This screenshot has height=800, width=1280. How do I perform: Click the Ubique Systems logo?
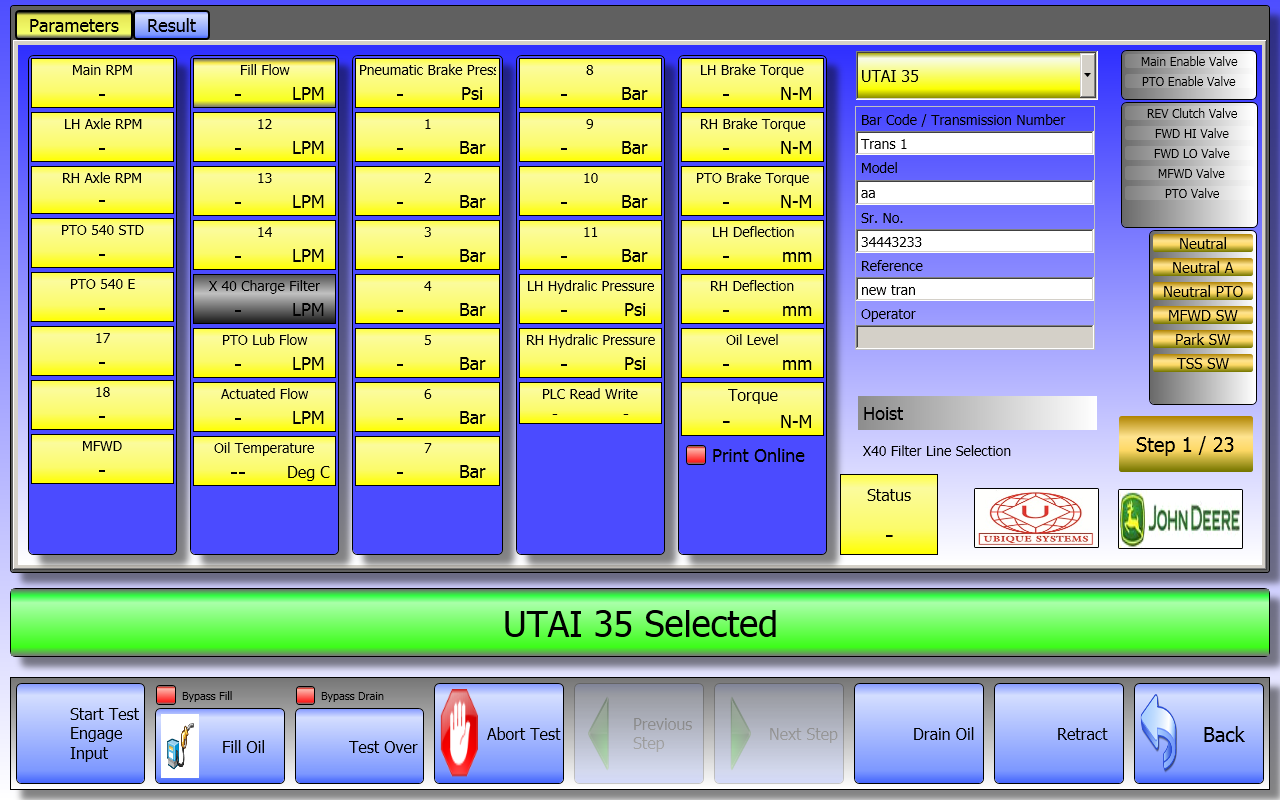[1036, 518]
